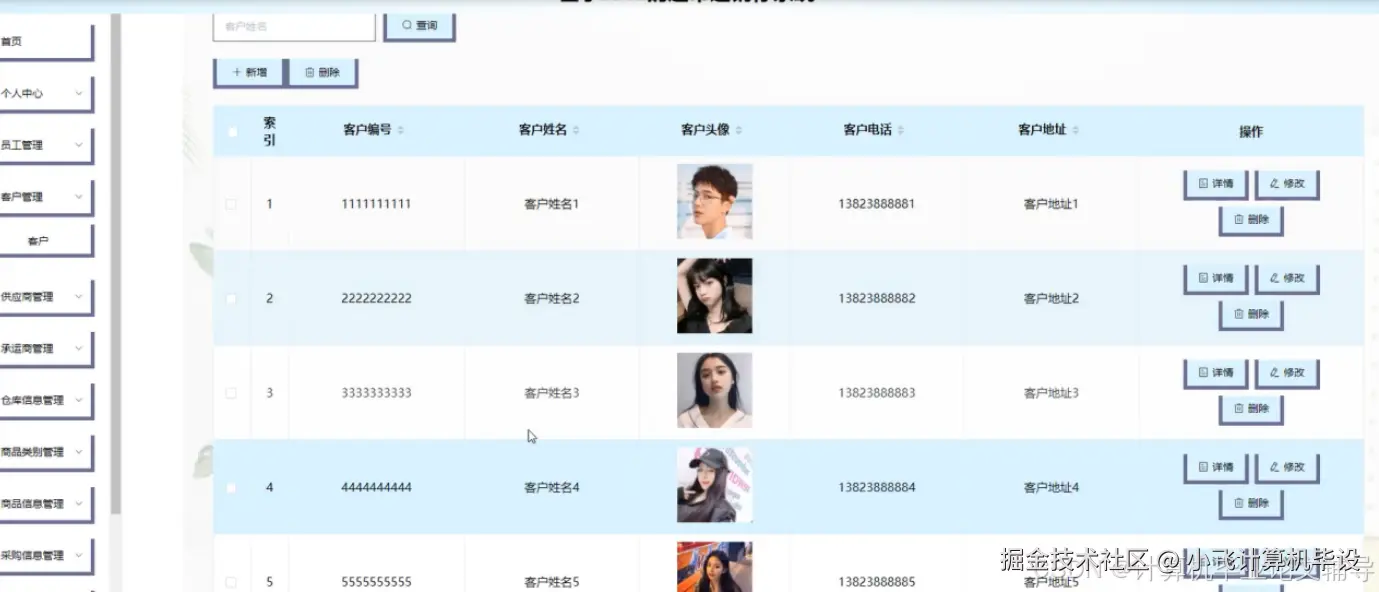Click the plus 新增 add button
The height and width of the screenshot is (592, 1379).
(249, 73)
